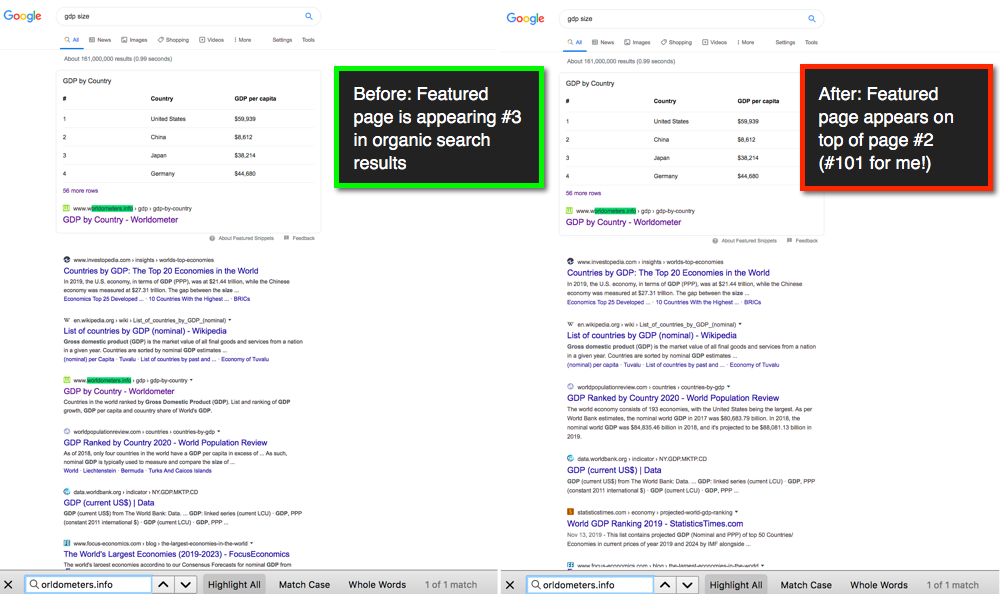Click worldometers favicon in Before featured snippet
This screenshot has width=1000, height=594.
(66, 208)
